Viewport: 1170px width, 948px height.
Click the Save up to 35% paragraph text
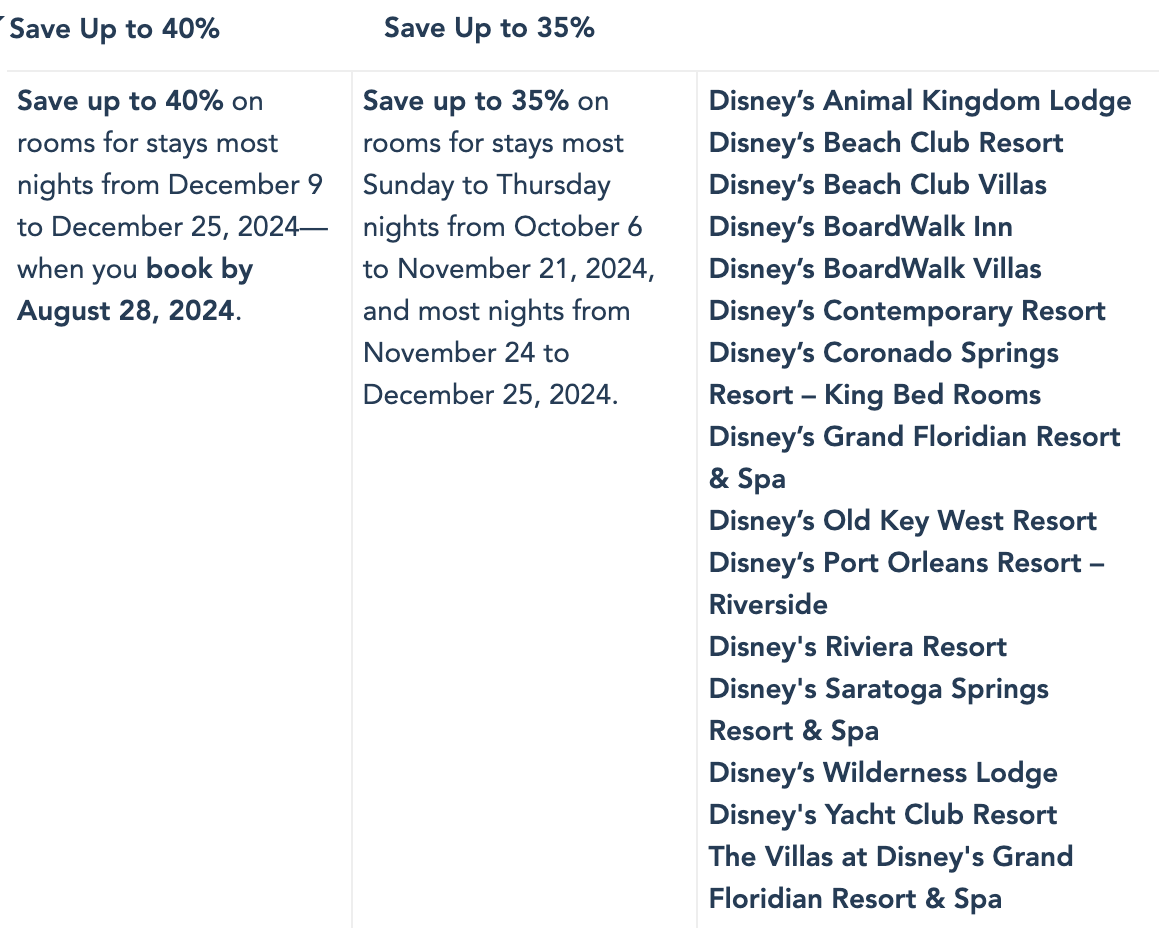pyautogui.click(x=508, y=248)
